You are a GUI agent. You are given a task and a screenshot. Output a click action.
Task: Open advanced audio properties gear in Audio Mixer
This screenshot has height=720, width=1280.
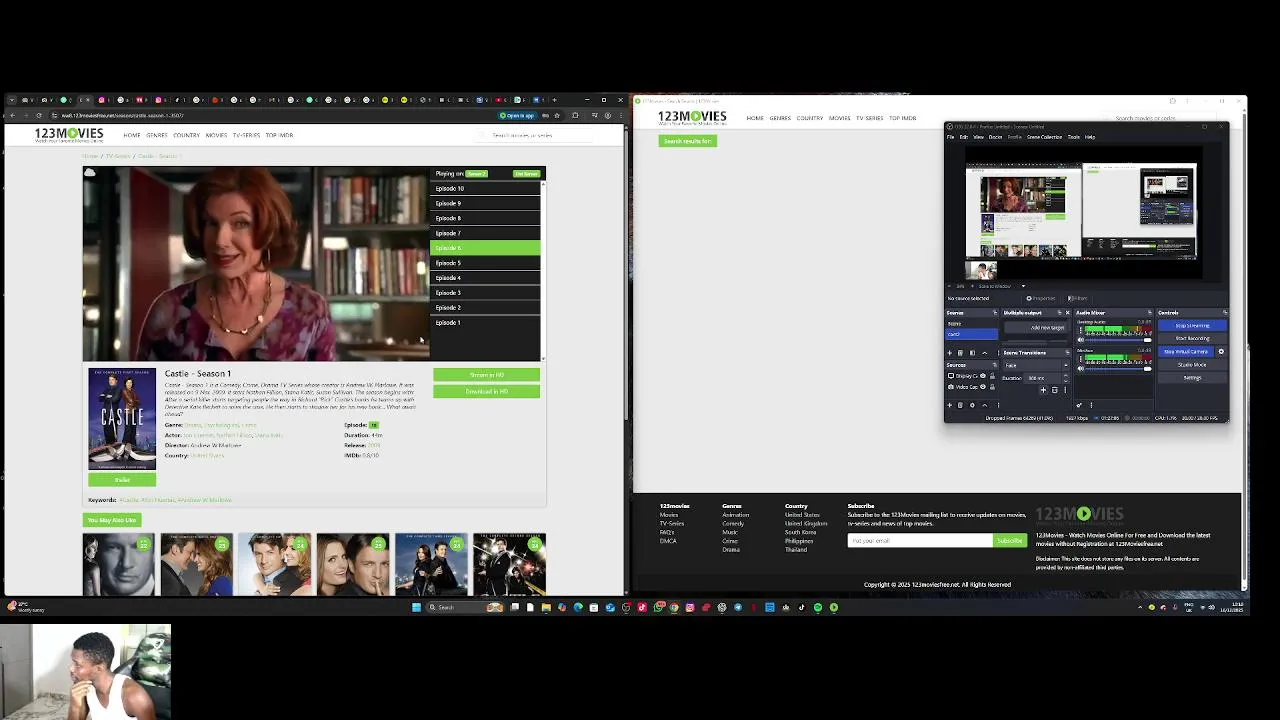pyautogui.click(x=1079, y=405)
